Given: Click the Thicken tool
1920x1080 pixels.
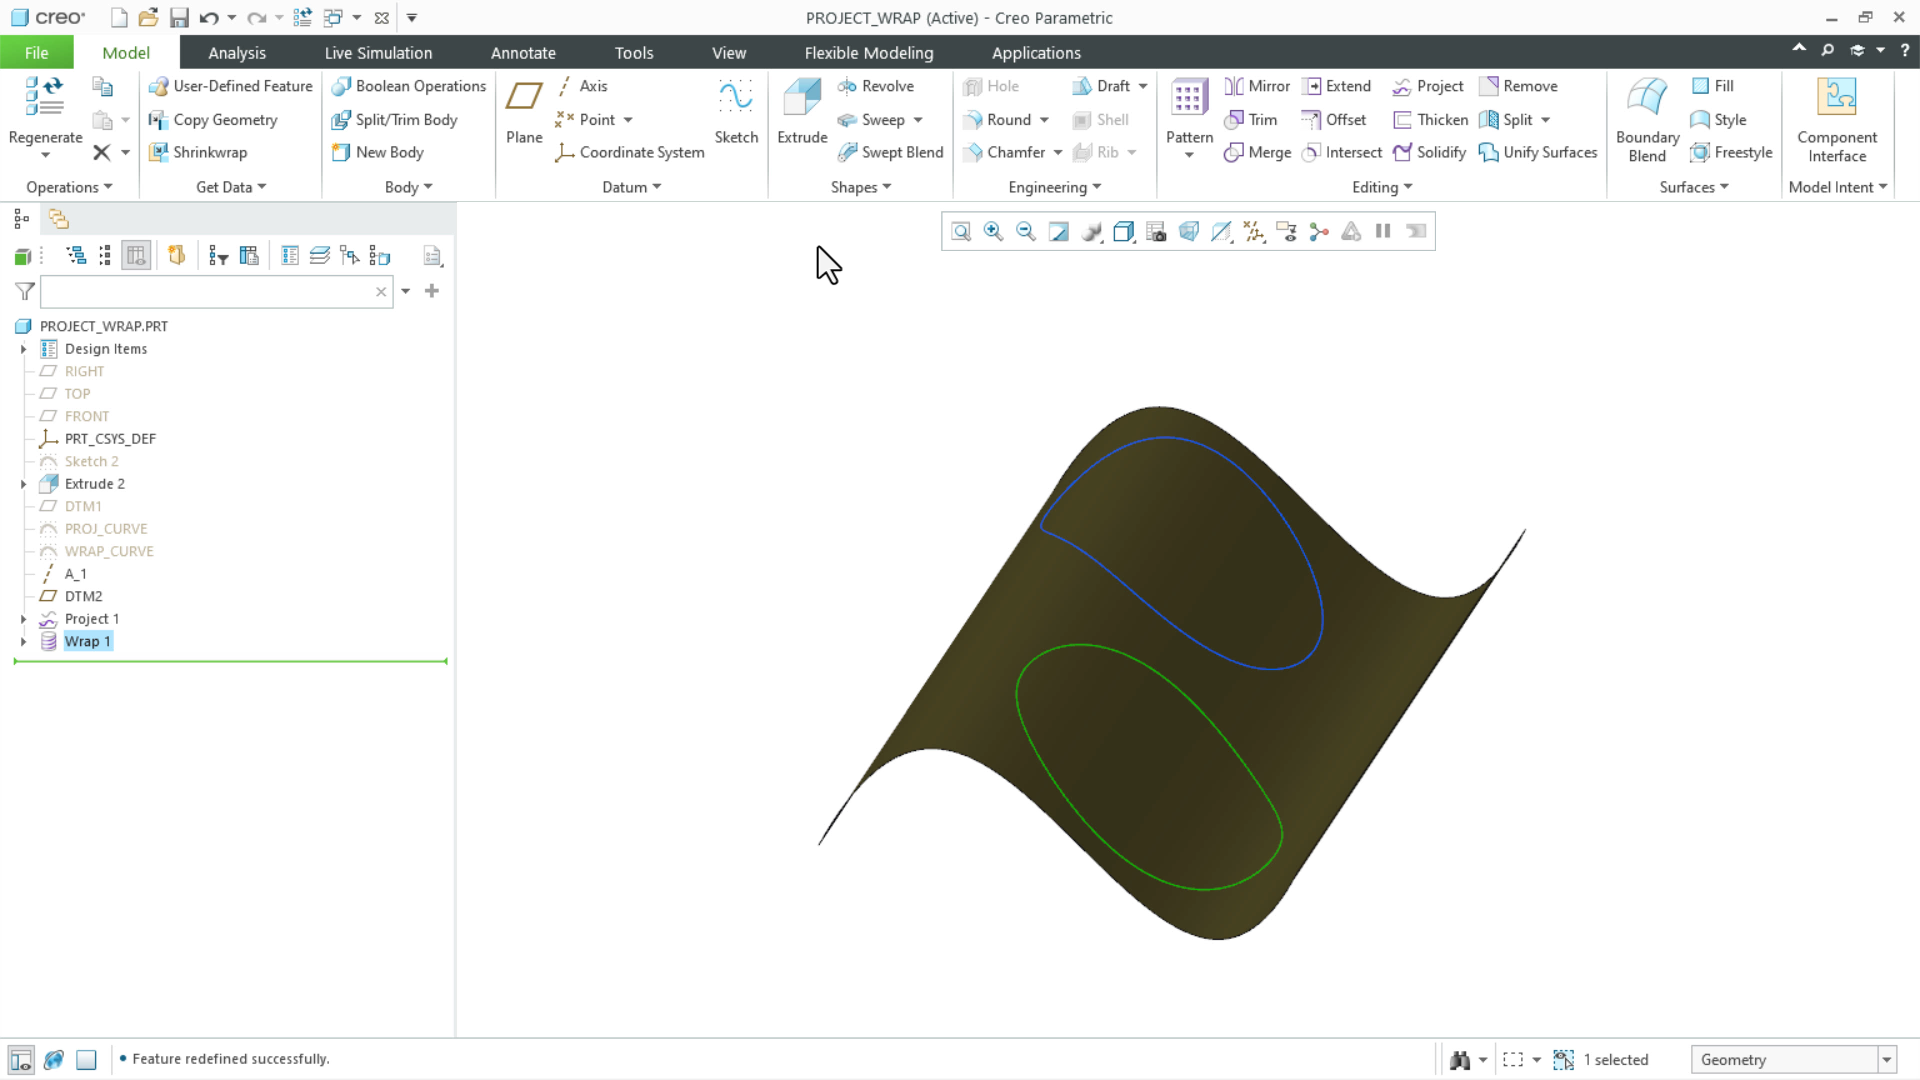Looking at the screenshot, I should click(1430, 119).
